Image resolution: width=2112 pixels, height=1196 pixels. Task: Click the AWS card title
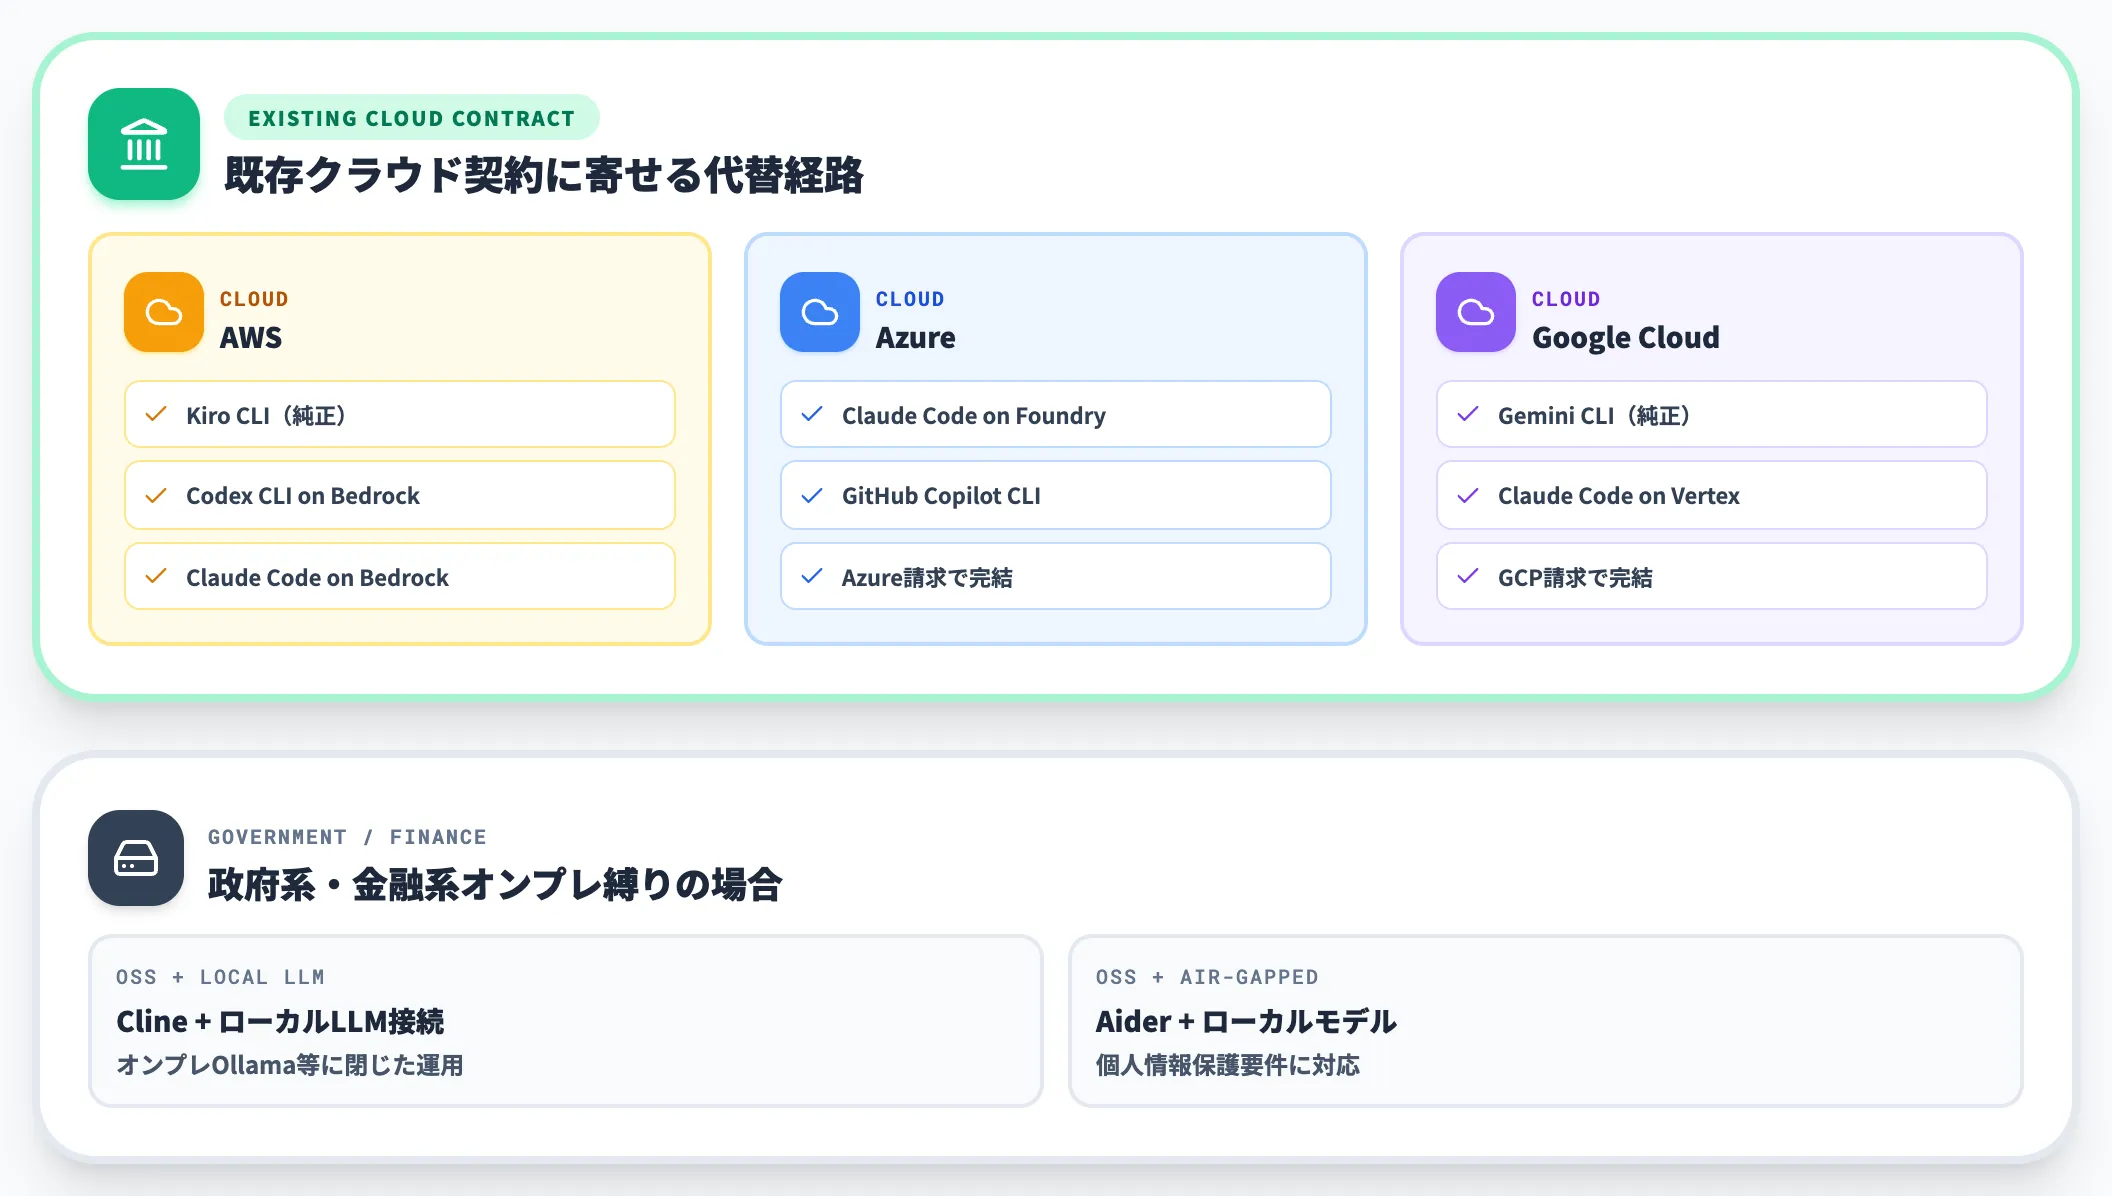251,338
